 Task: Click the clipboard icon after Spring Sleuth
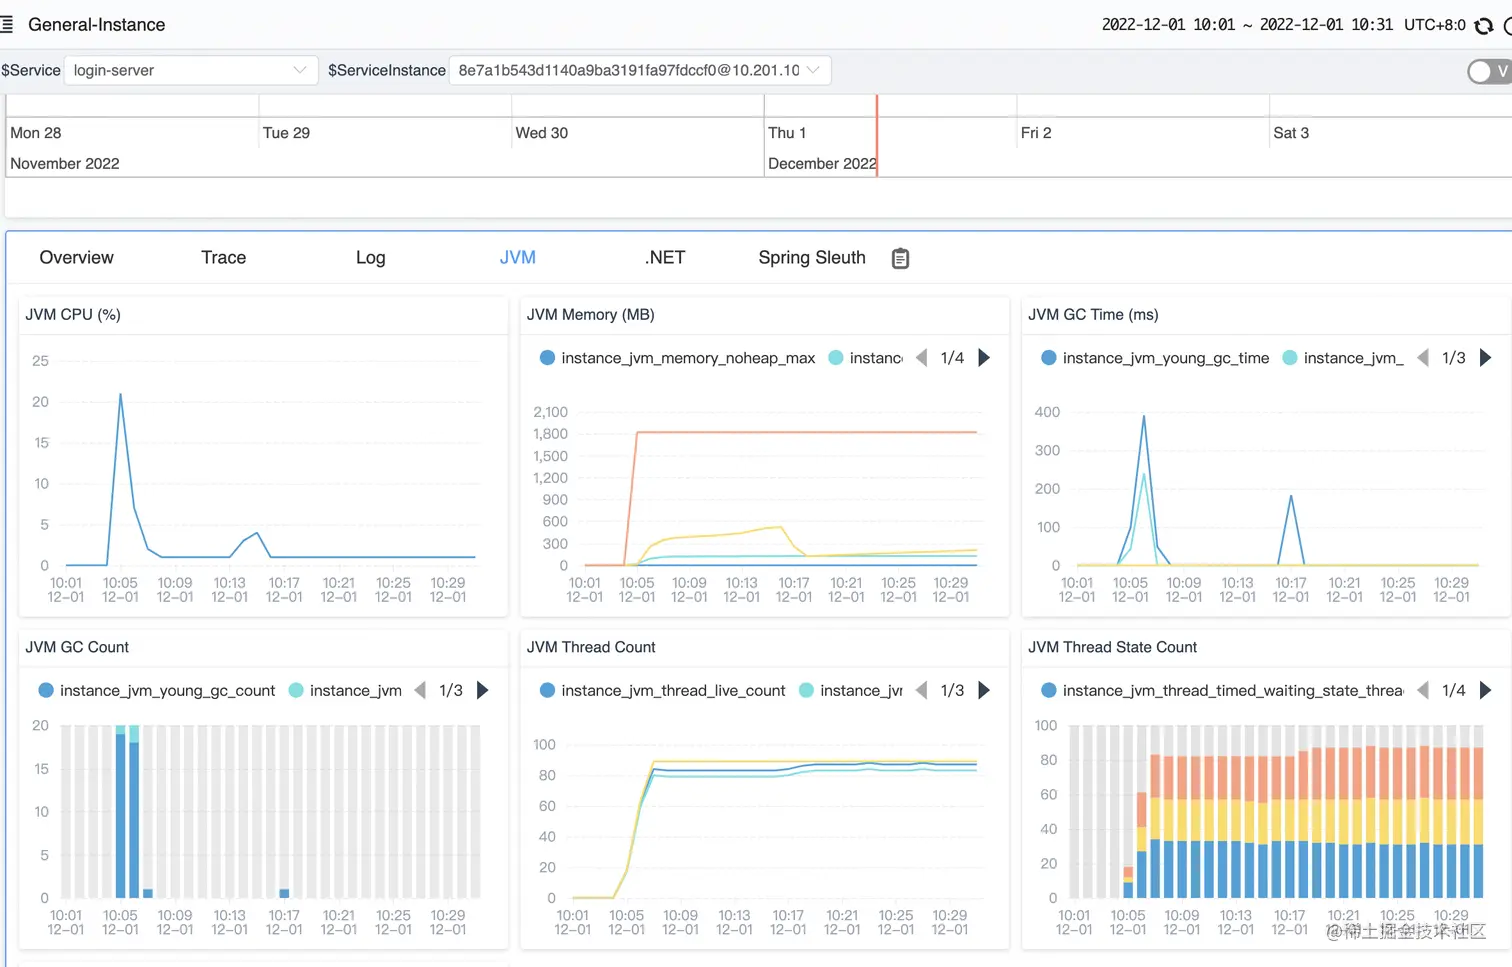coord(900,258)
